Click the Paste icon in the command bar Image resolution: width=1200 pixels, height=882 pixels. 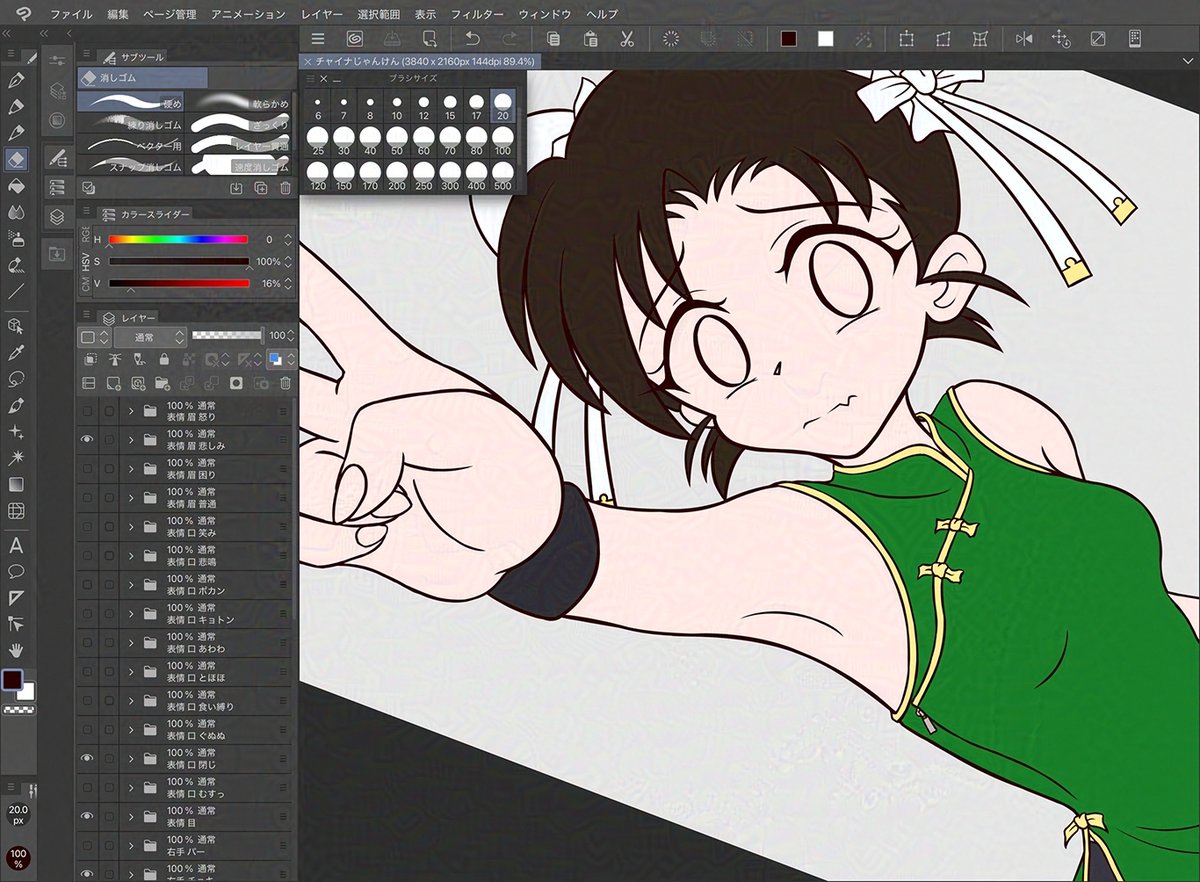tap(590, 39)
